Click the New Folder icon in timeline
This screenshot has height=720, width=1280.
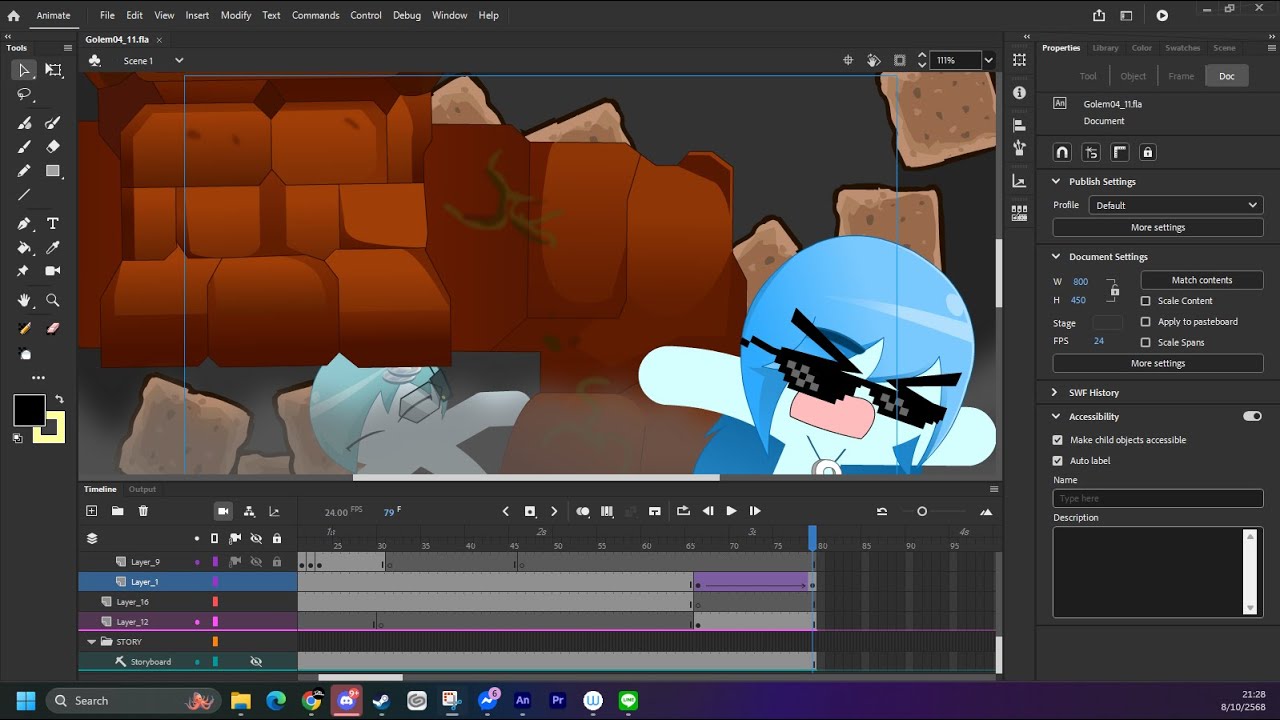point(117,511)
